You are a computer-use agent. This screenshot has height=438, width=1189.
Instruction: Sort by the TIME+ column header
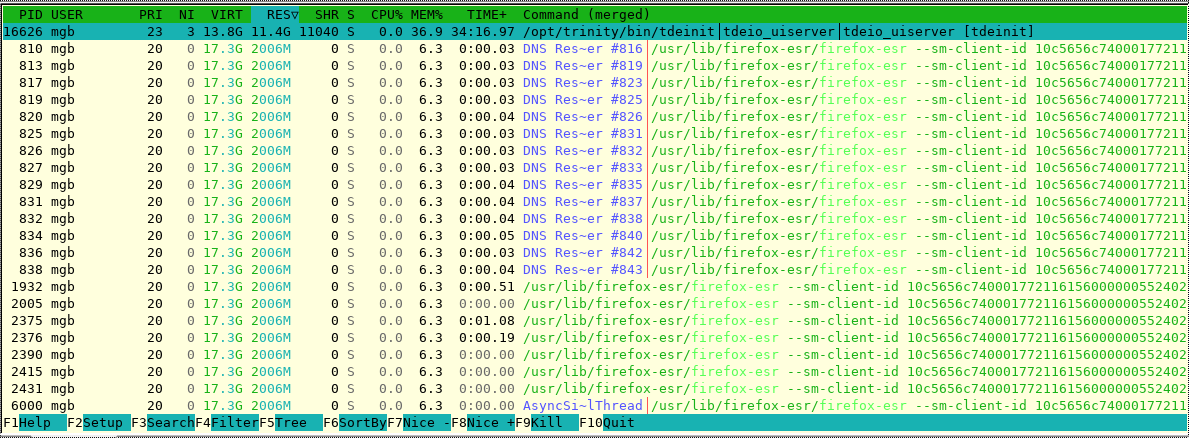tap(486, 14)
